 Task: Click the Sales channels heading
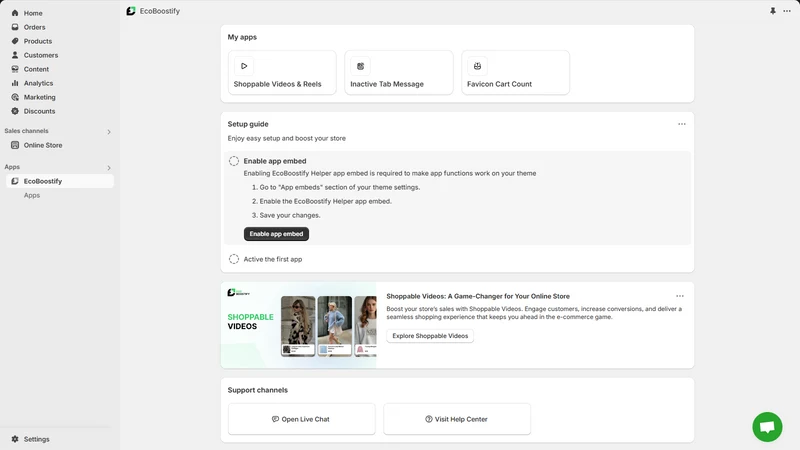coord(27,131)
